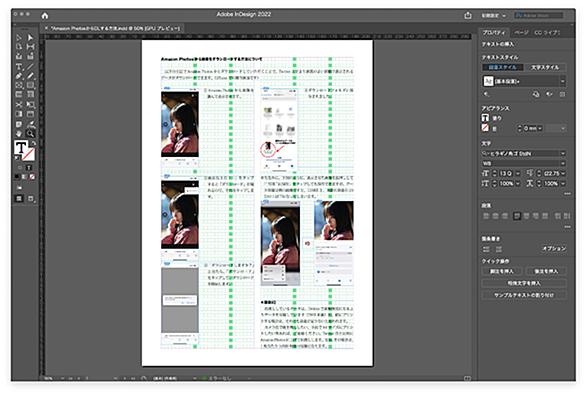586x394 pixels.
Task: Select the Rectangle tool
Action: [x=30, y=85]
